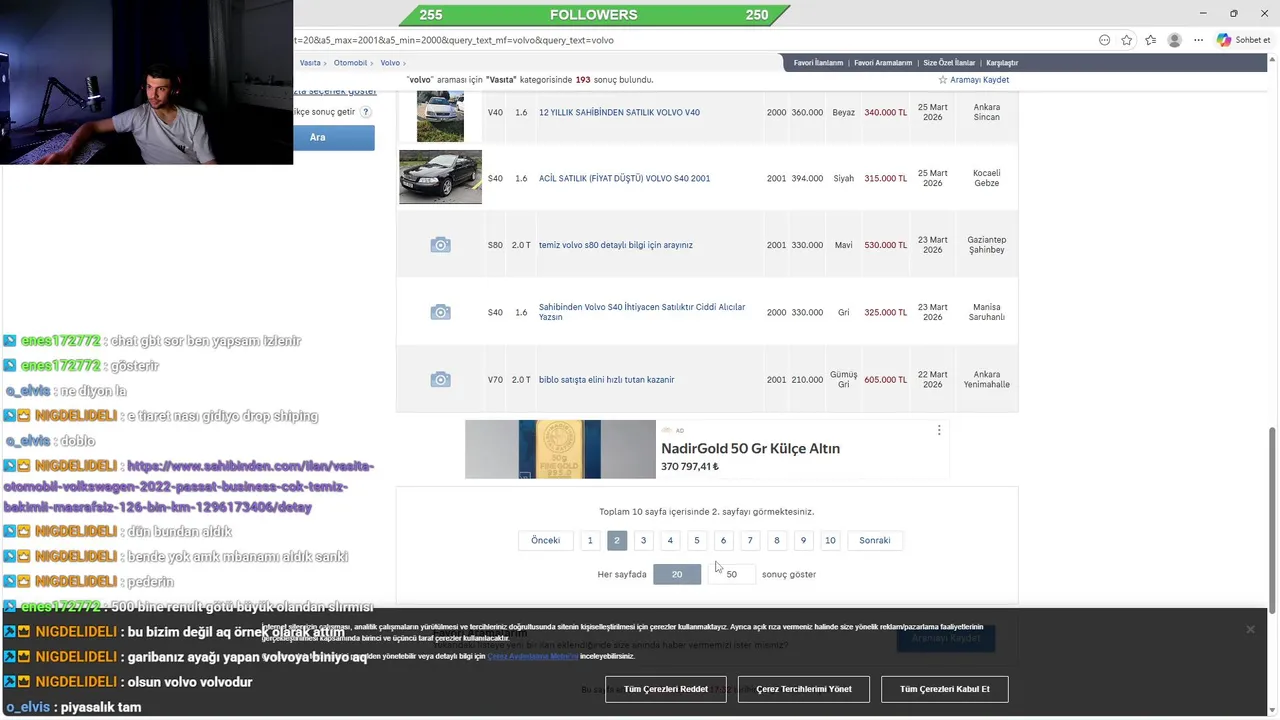Click the page vertical scrollbar

tap(1272, 520)
